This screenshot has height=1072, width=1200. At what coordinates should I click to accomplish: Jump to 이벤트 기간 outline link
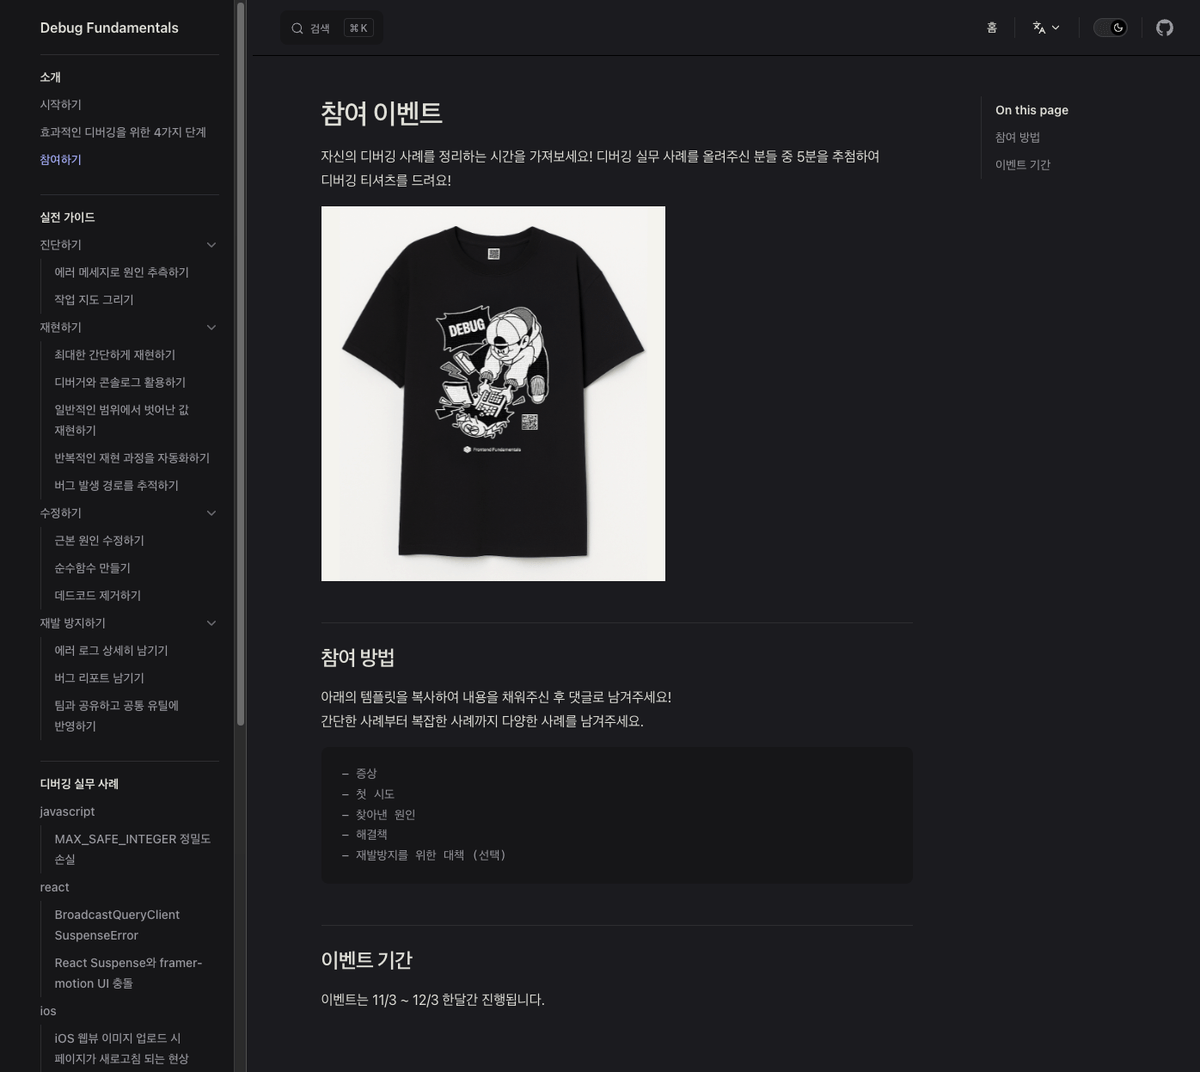point(1022,165)
